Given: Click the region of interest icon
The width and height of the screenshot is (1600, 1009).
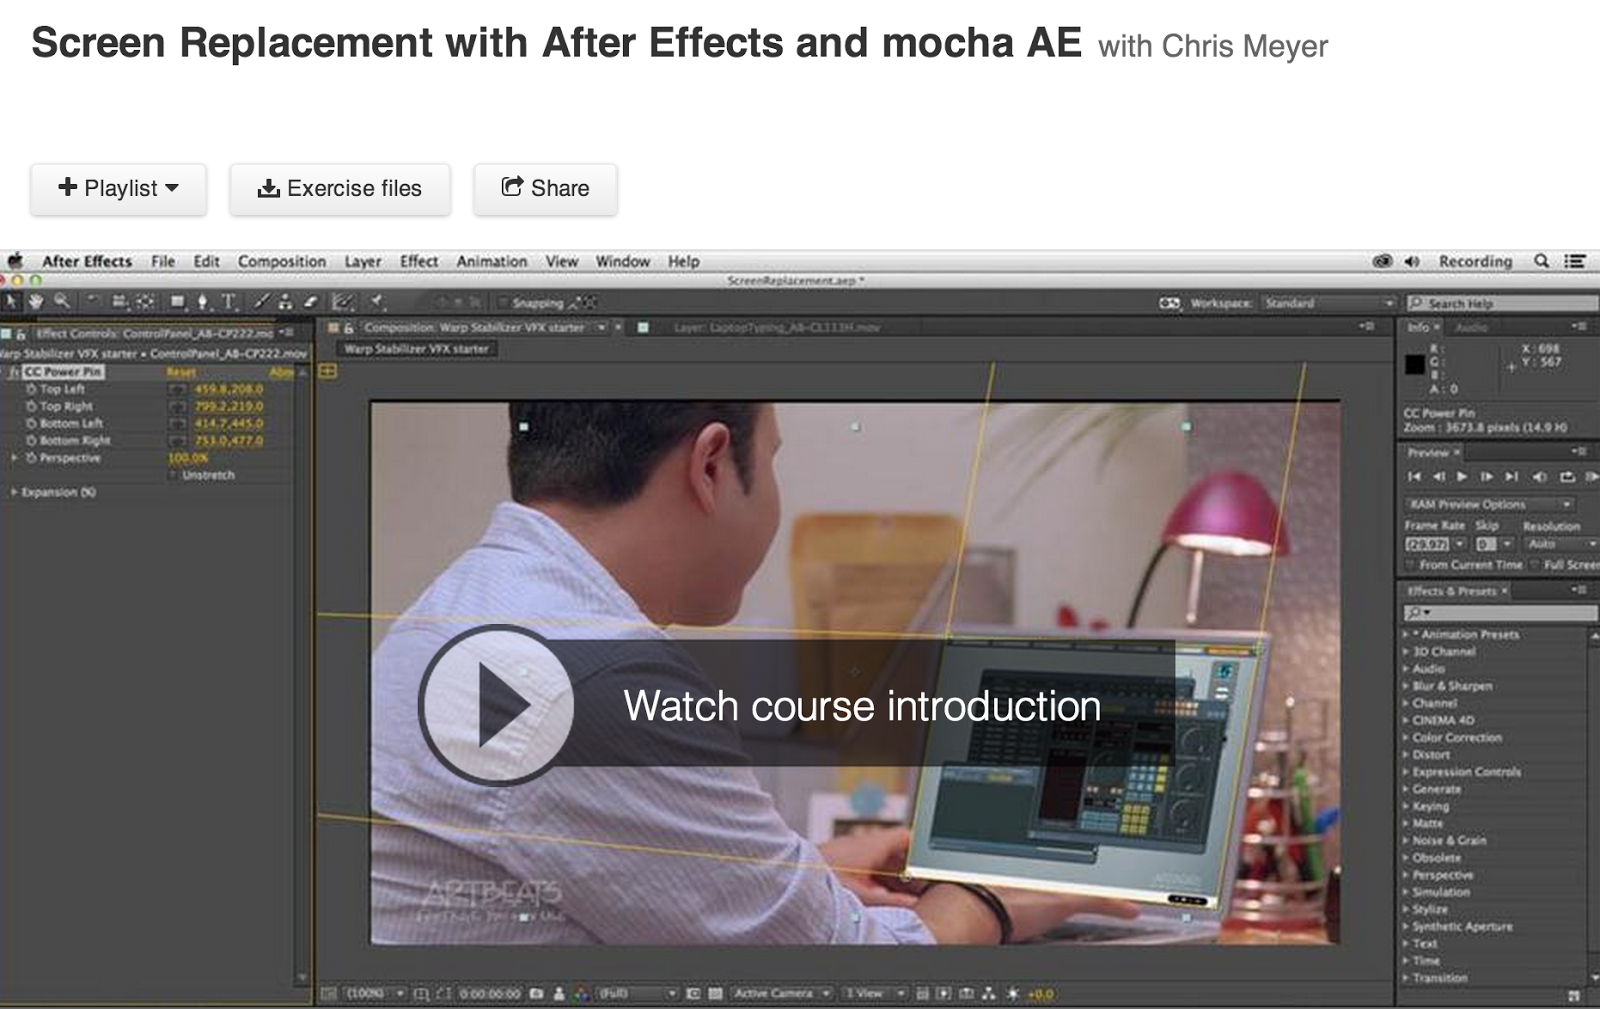Looking at the screenshot, I should (x=692, y=993).
